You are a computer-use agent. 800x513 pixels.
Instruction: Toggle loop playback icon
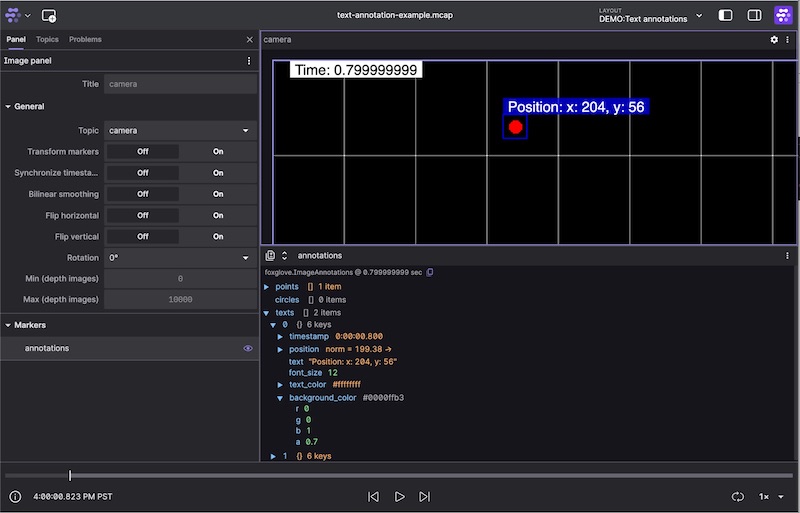[738, 496]
